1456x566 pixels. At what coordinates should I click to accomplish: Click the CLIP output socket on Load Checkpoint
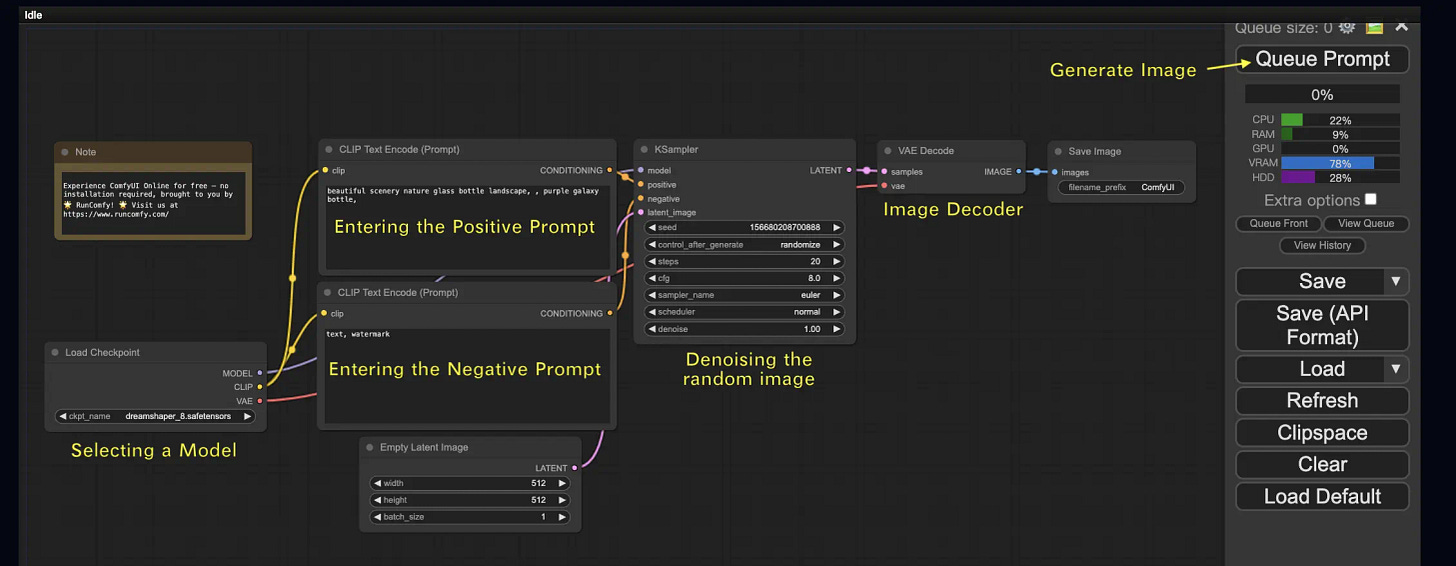(x=260, y=386)
